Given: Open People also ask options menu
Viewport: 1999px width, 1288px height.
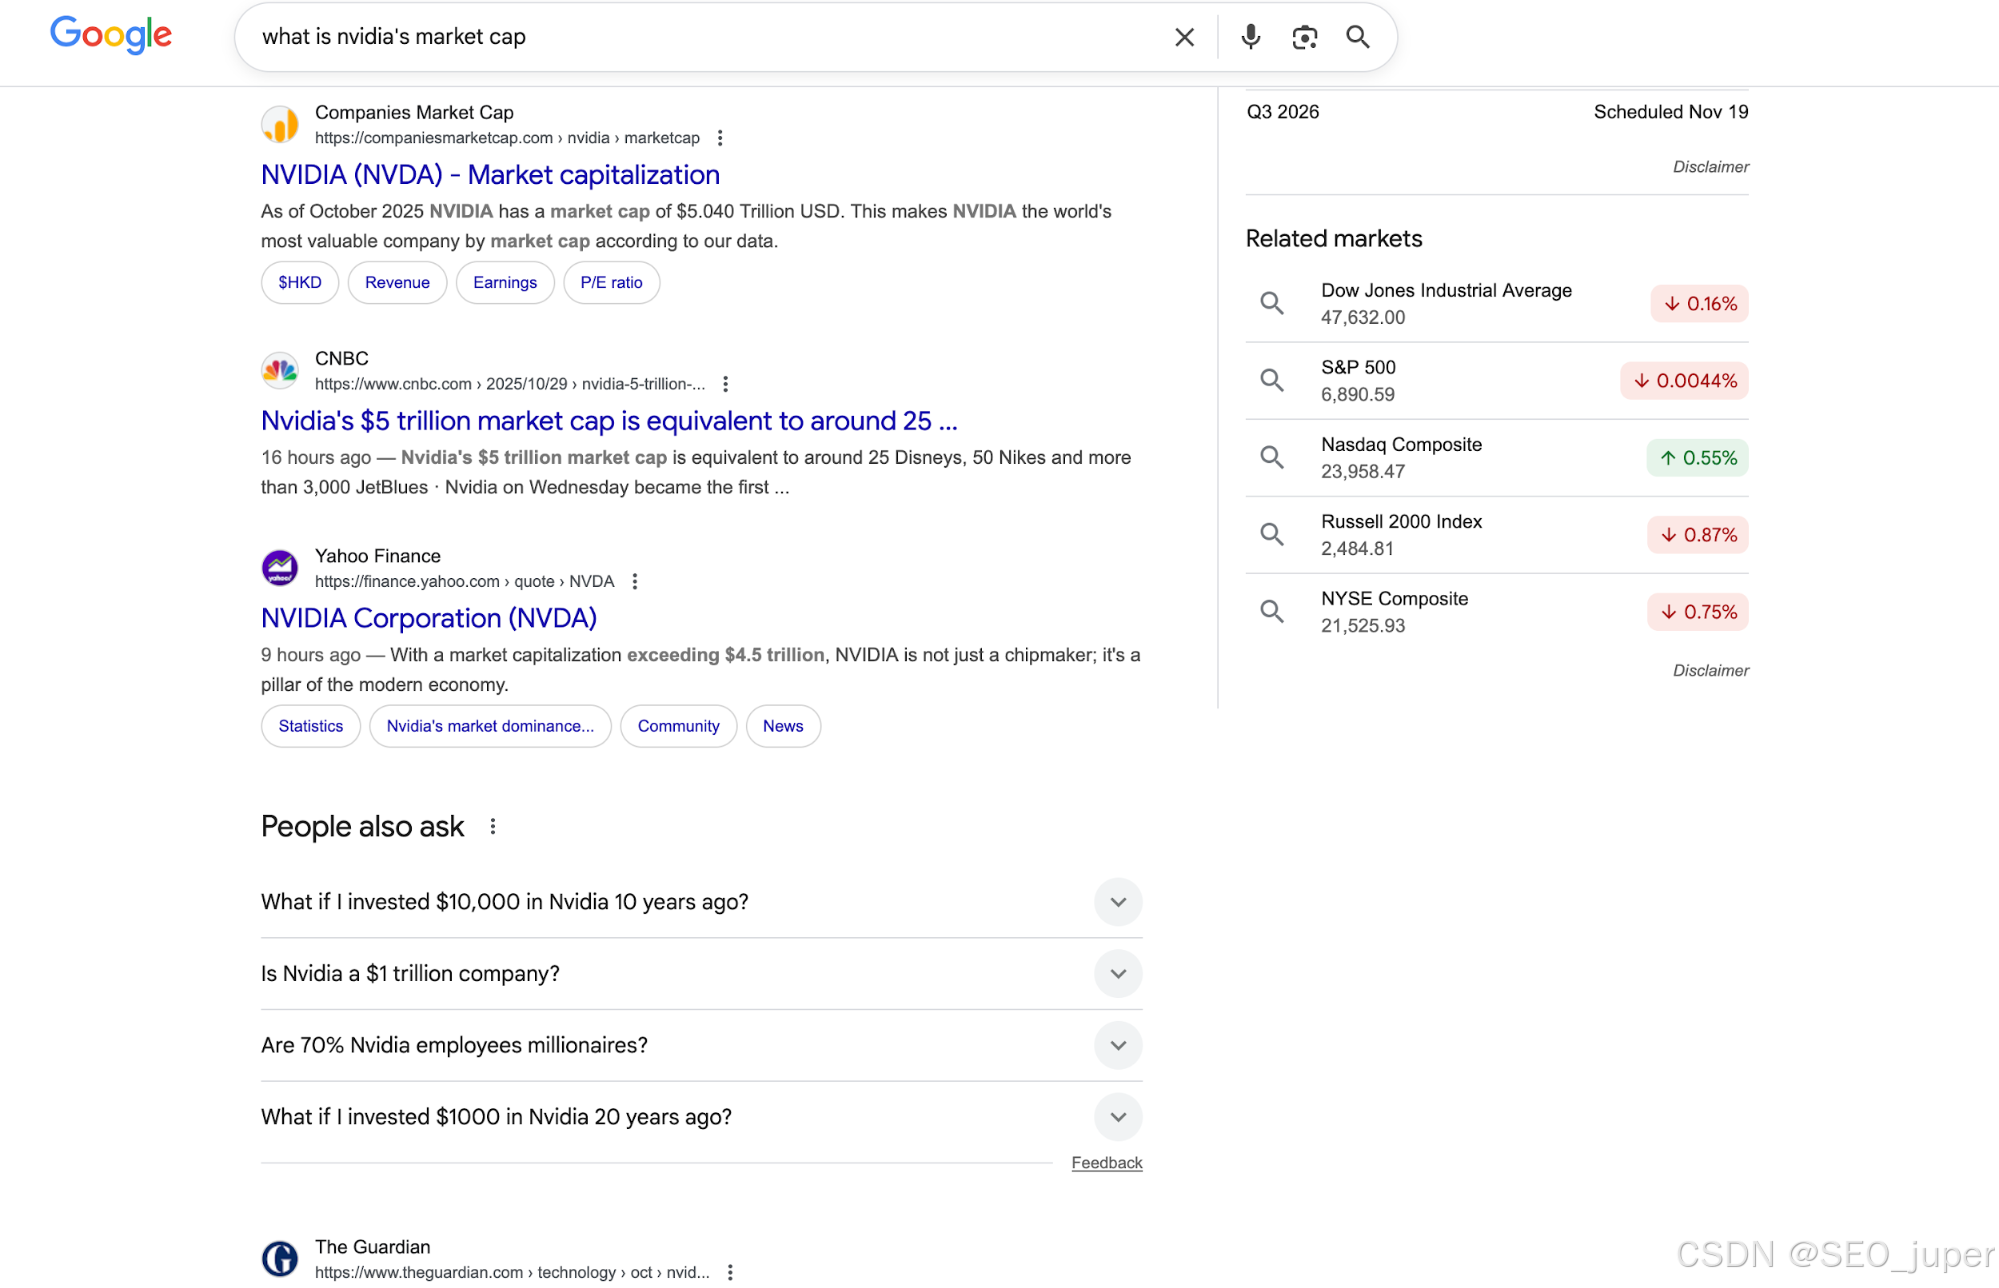Looking at the screenshot, I should (x=492, y=826).
